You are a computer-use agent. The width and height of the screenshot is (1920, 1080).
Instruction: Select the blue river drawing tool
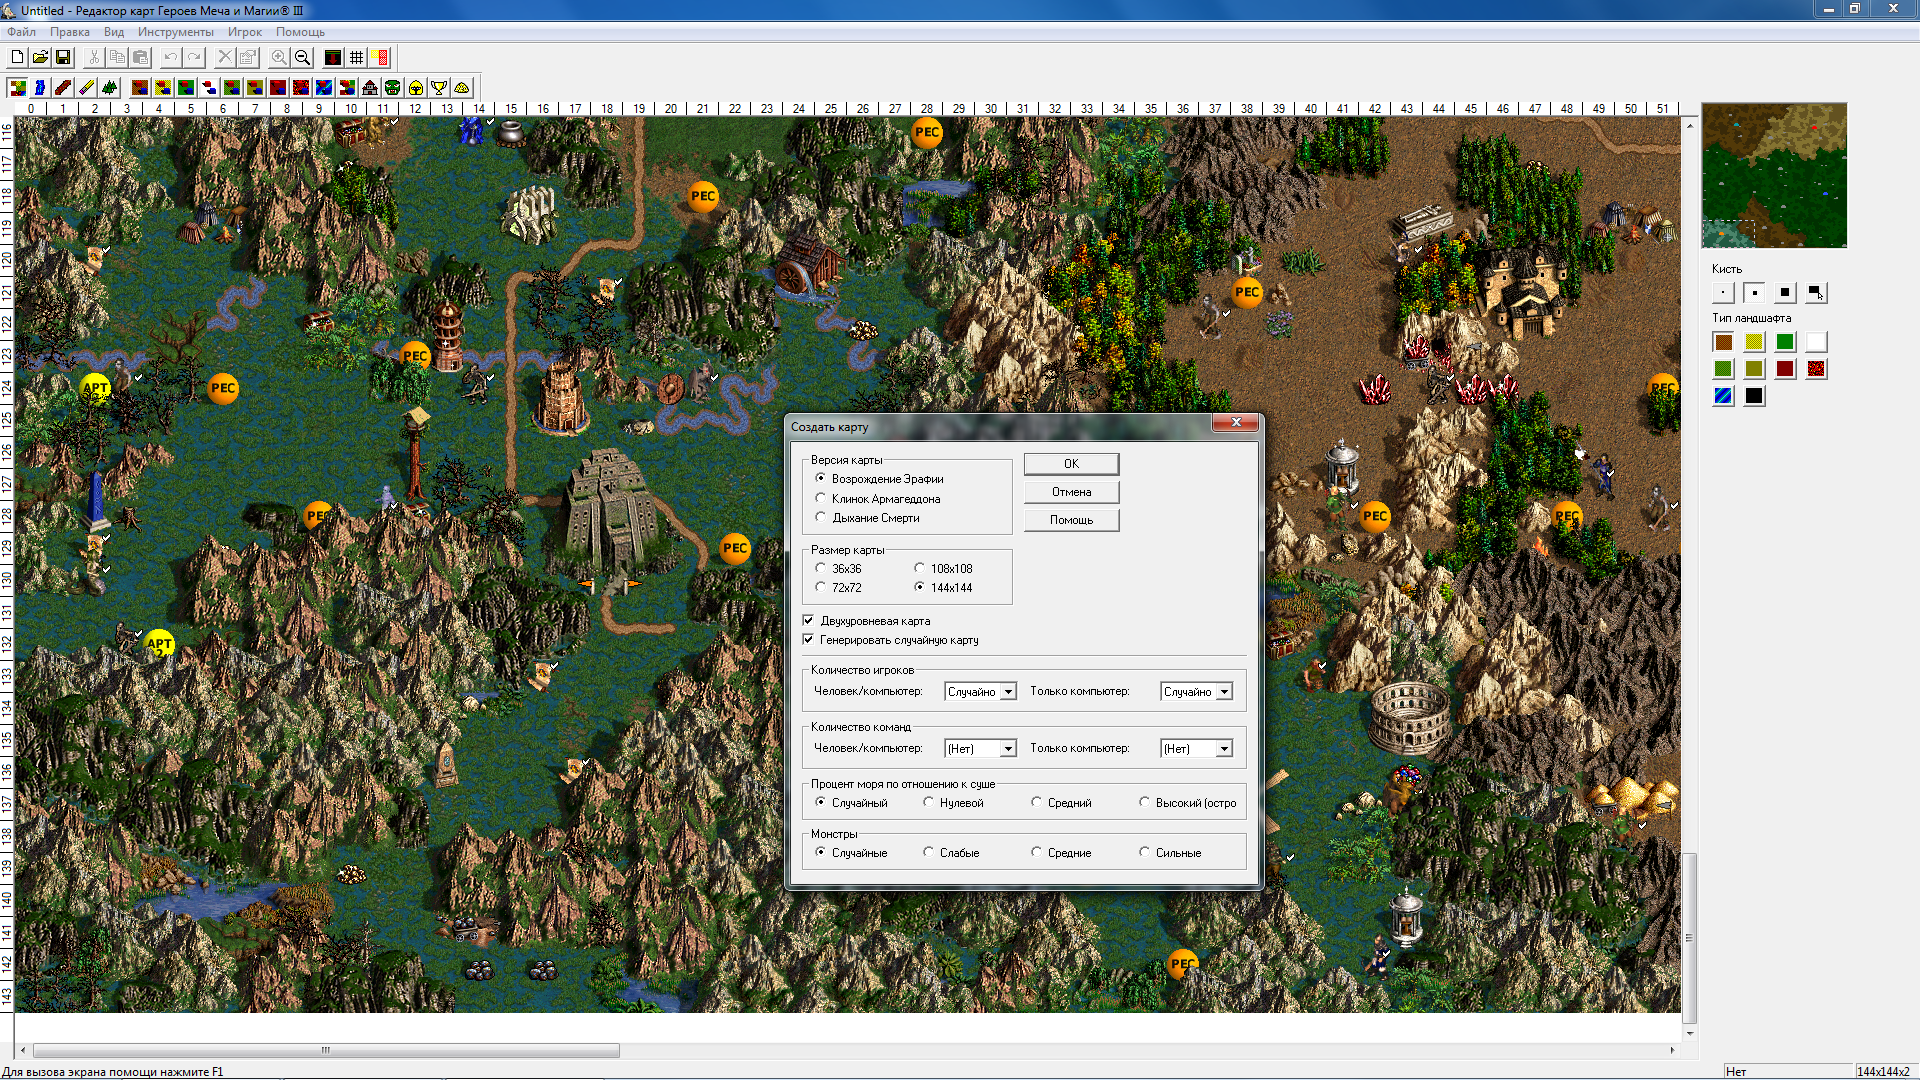(40, 87)
